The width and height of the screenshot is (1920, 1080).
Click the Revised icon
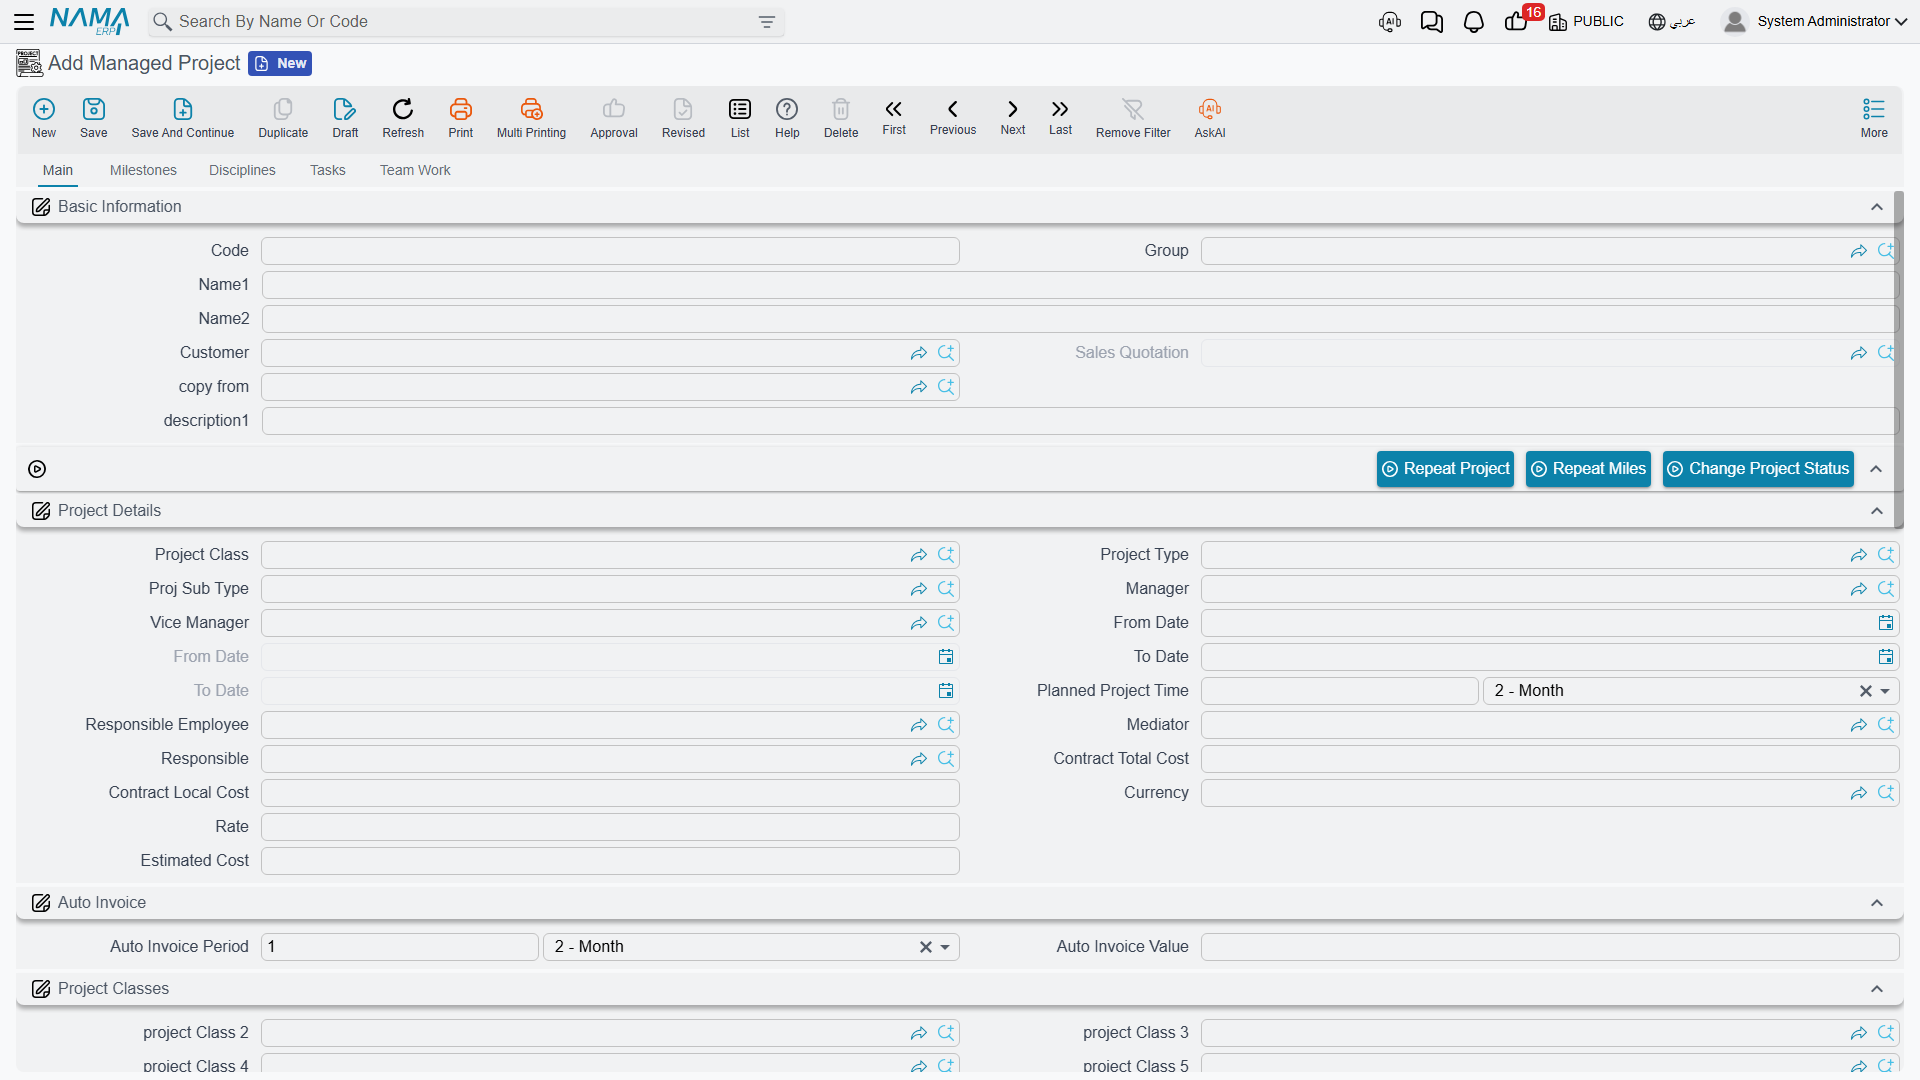tap(683, 117)
